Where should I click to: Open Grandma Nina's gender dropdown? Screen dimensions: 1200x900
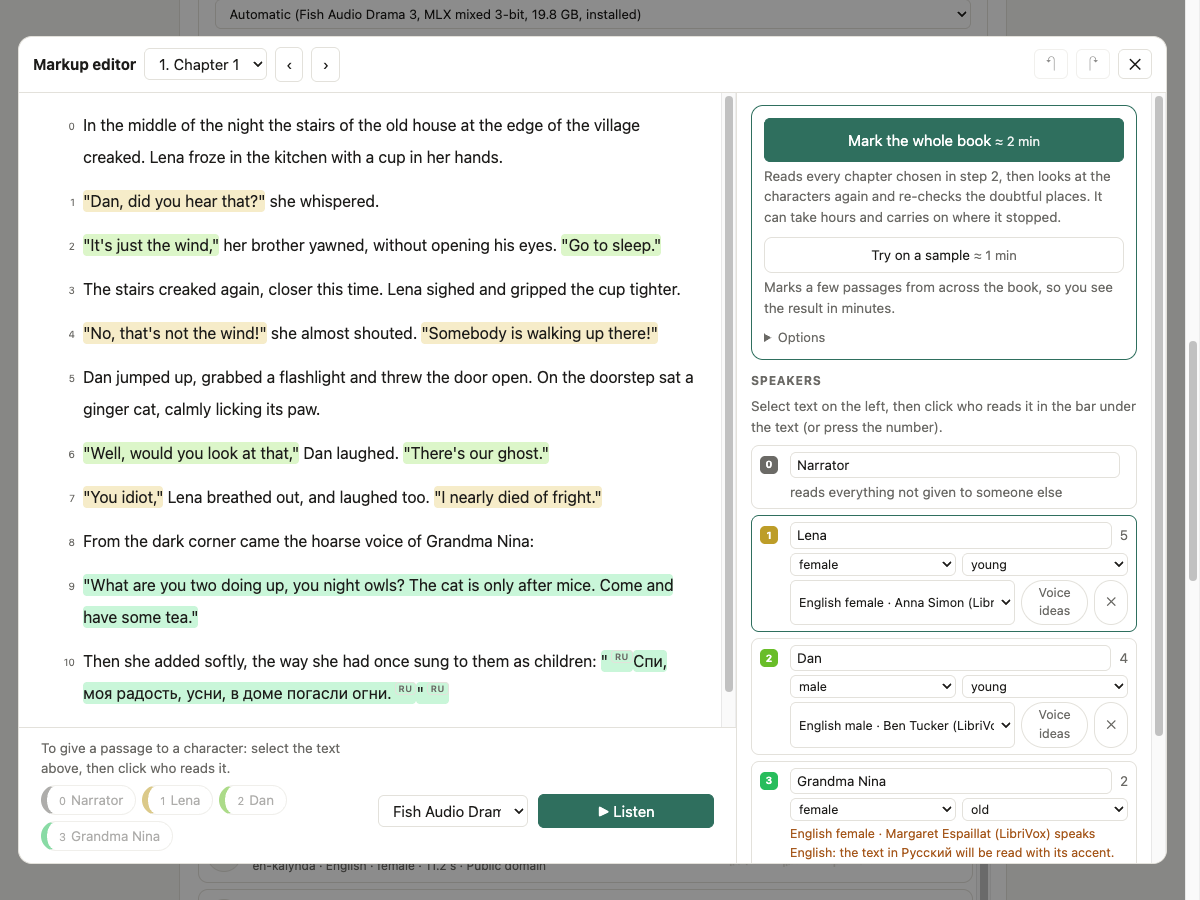click(x=873, y=810)
